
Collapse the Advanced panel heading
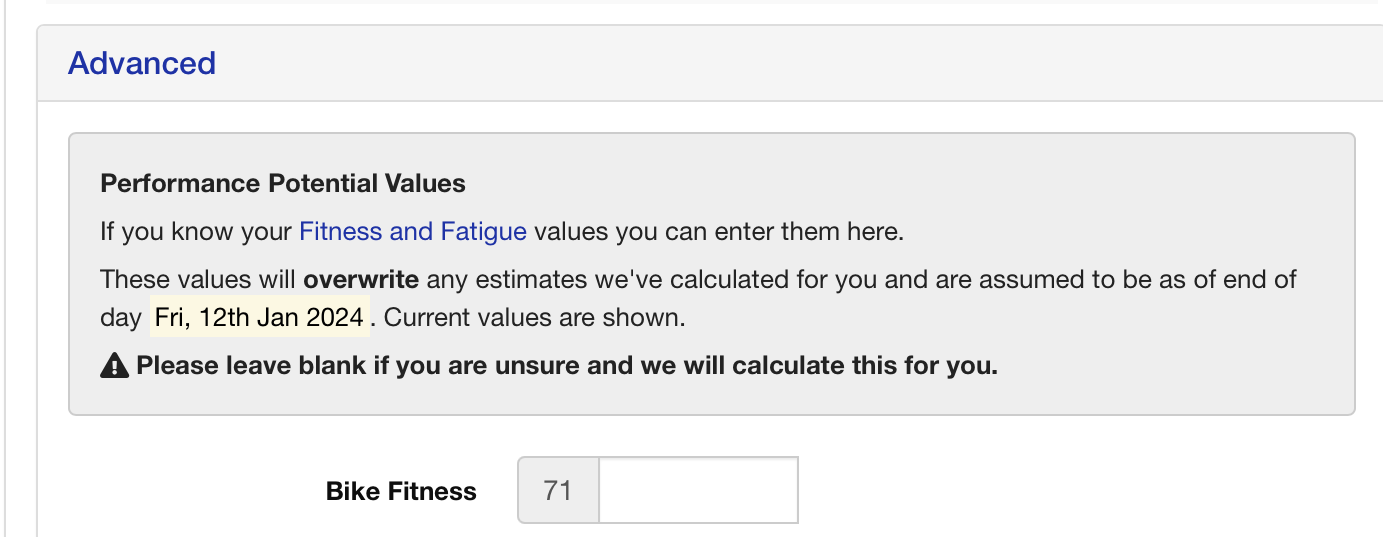pyautogui.click(x=142, y=63)
